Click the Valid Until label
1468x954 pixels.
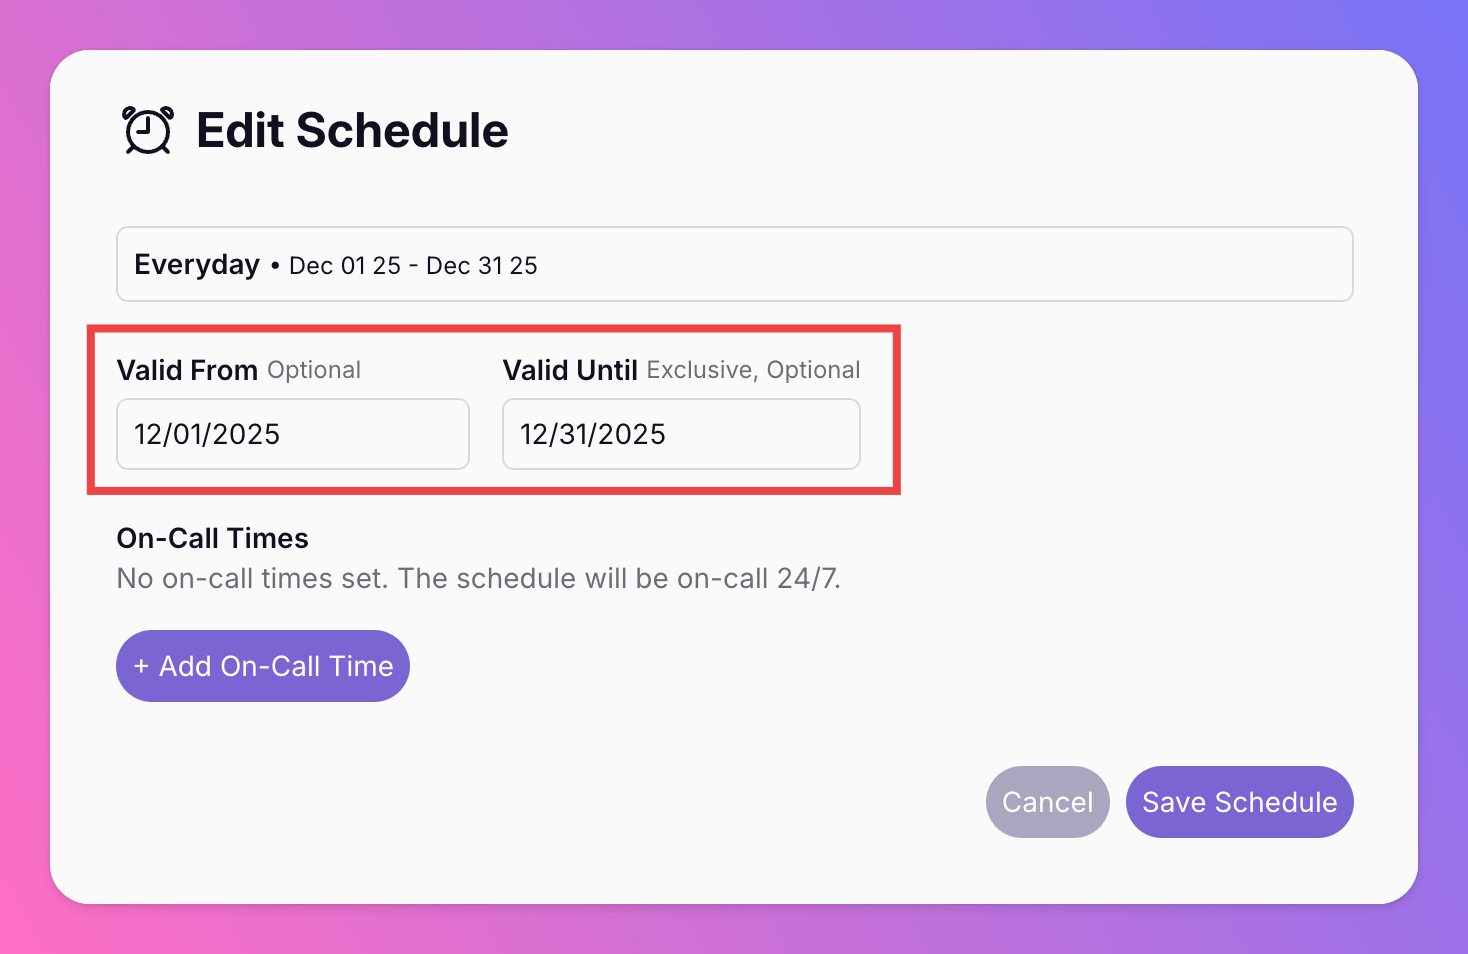tap(570, 370)
